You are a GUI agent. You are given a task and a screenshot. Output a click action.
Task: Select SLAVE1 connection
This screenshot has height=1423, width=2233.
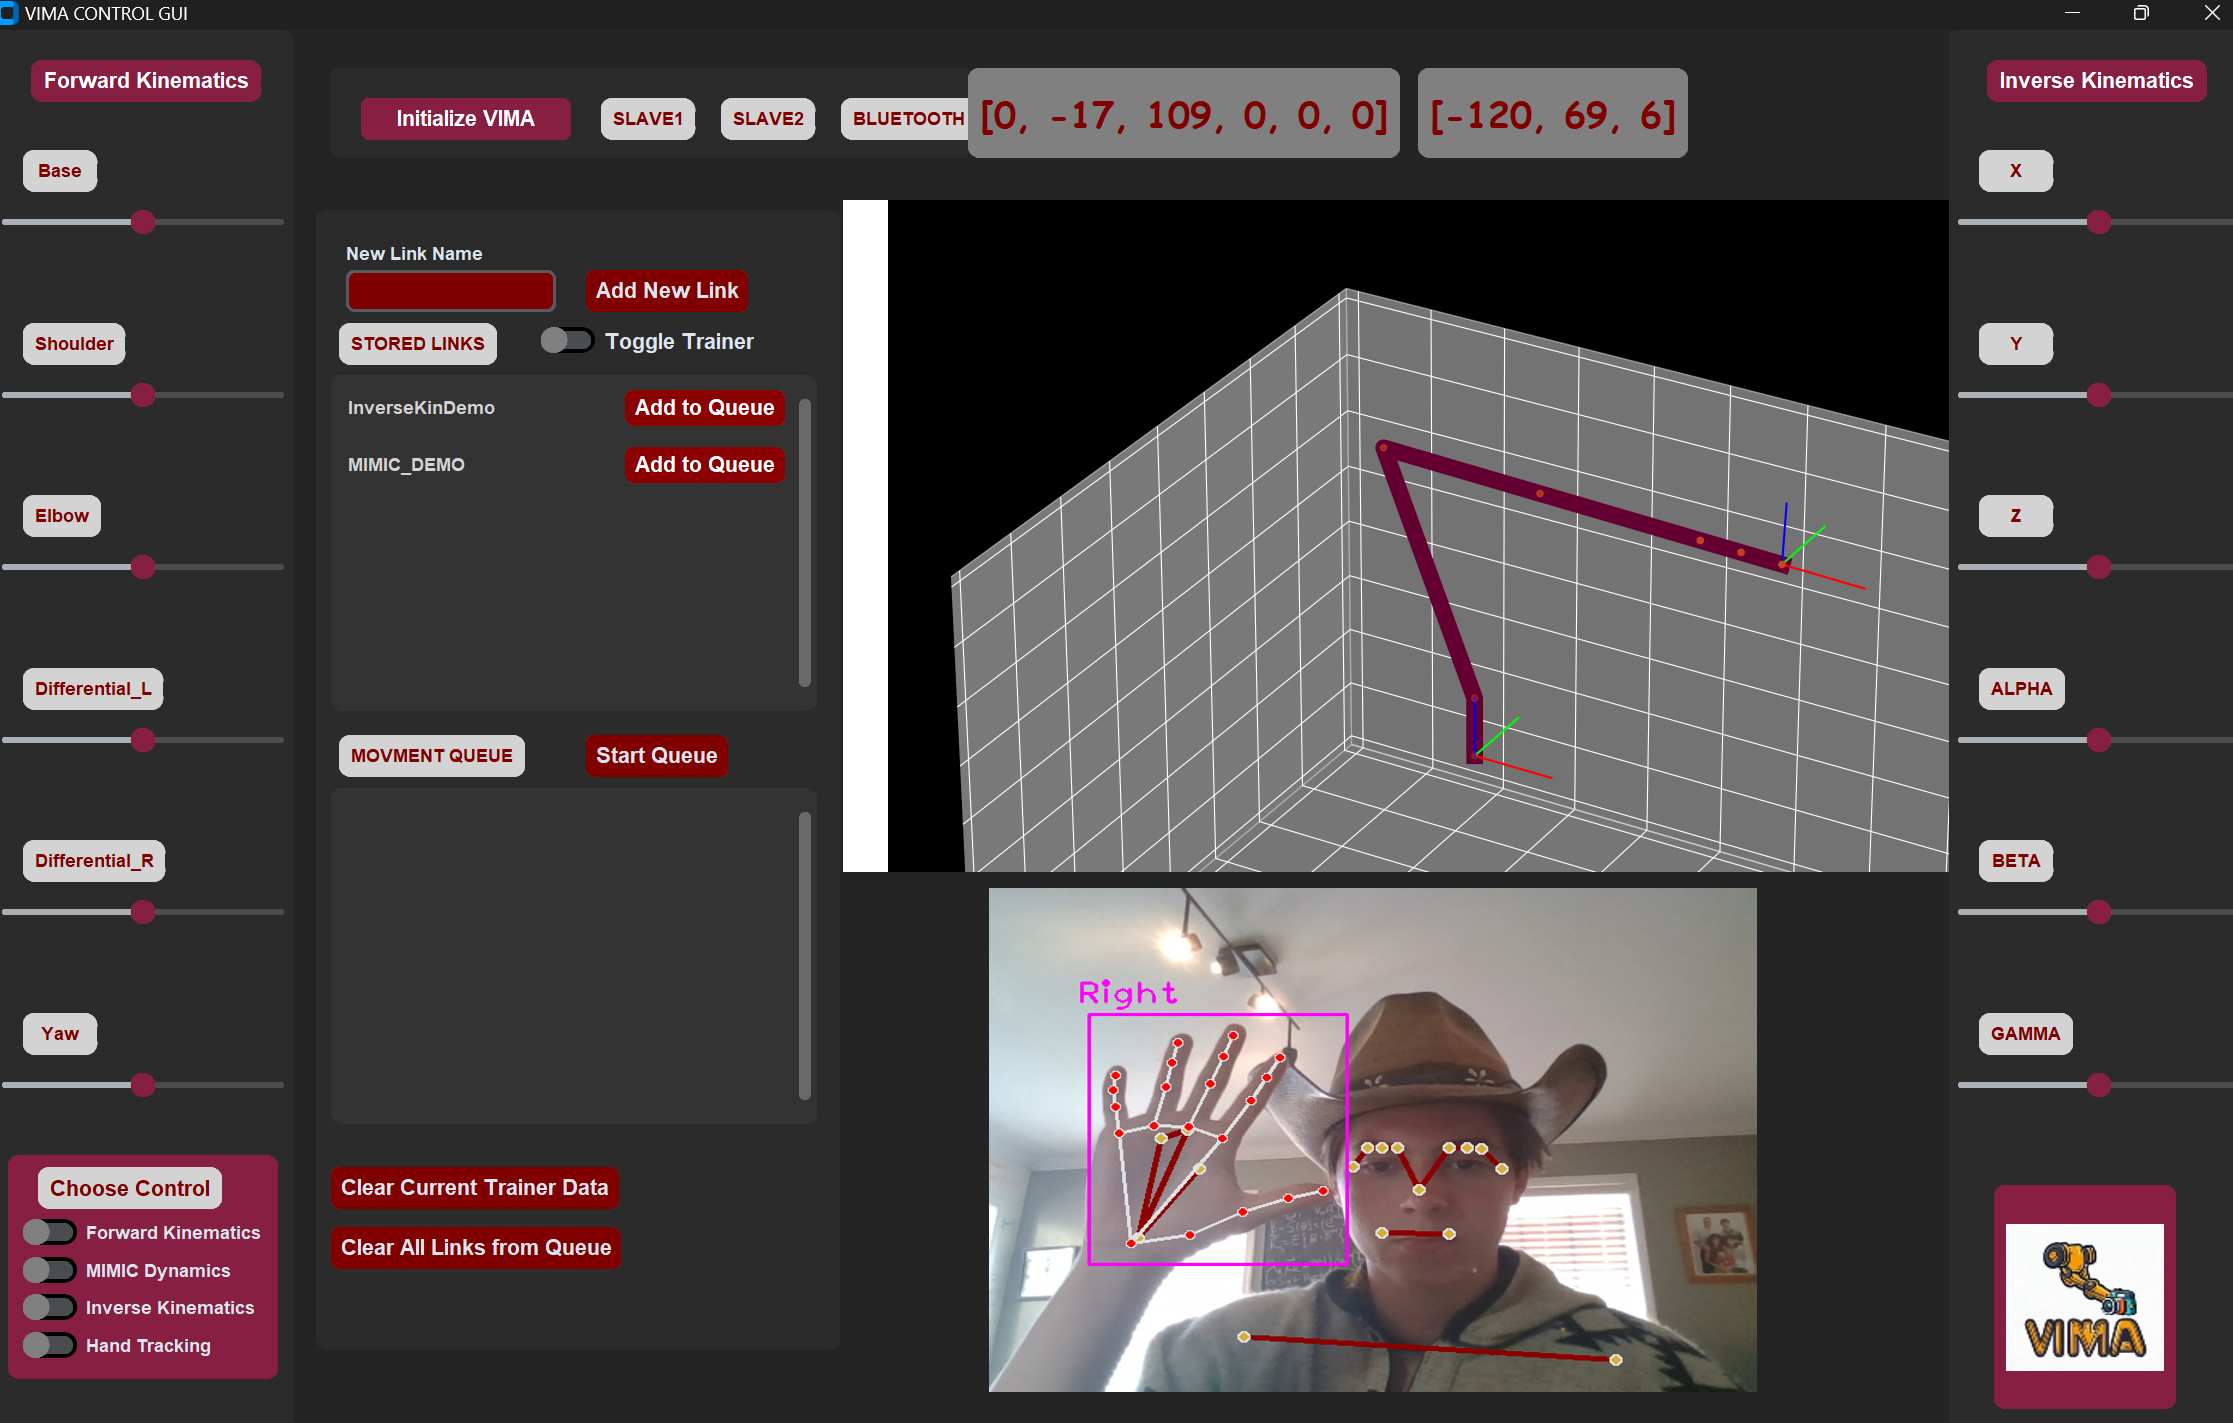tap(647, 118)
